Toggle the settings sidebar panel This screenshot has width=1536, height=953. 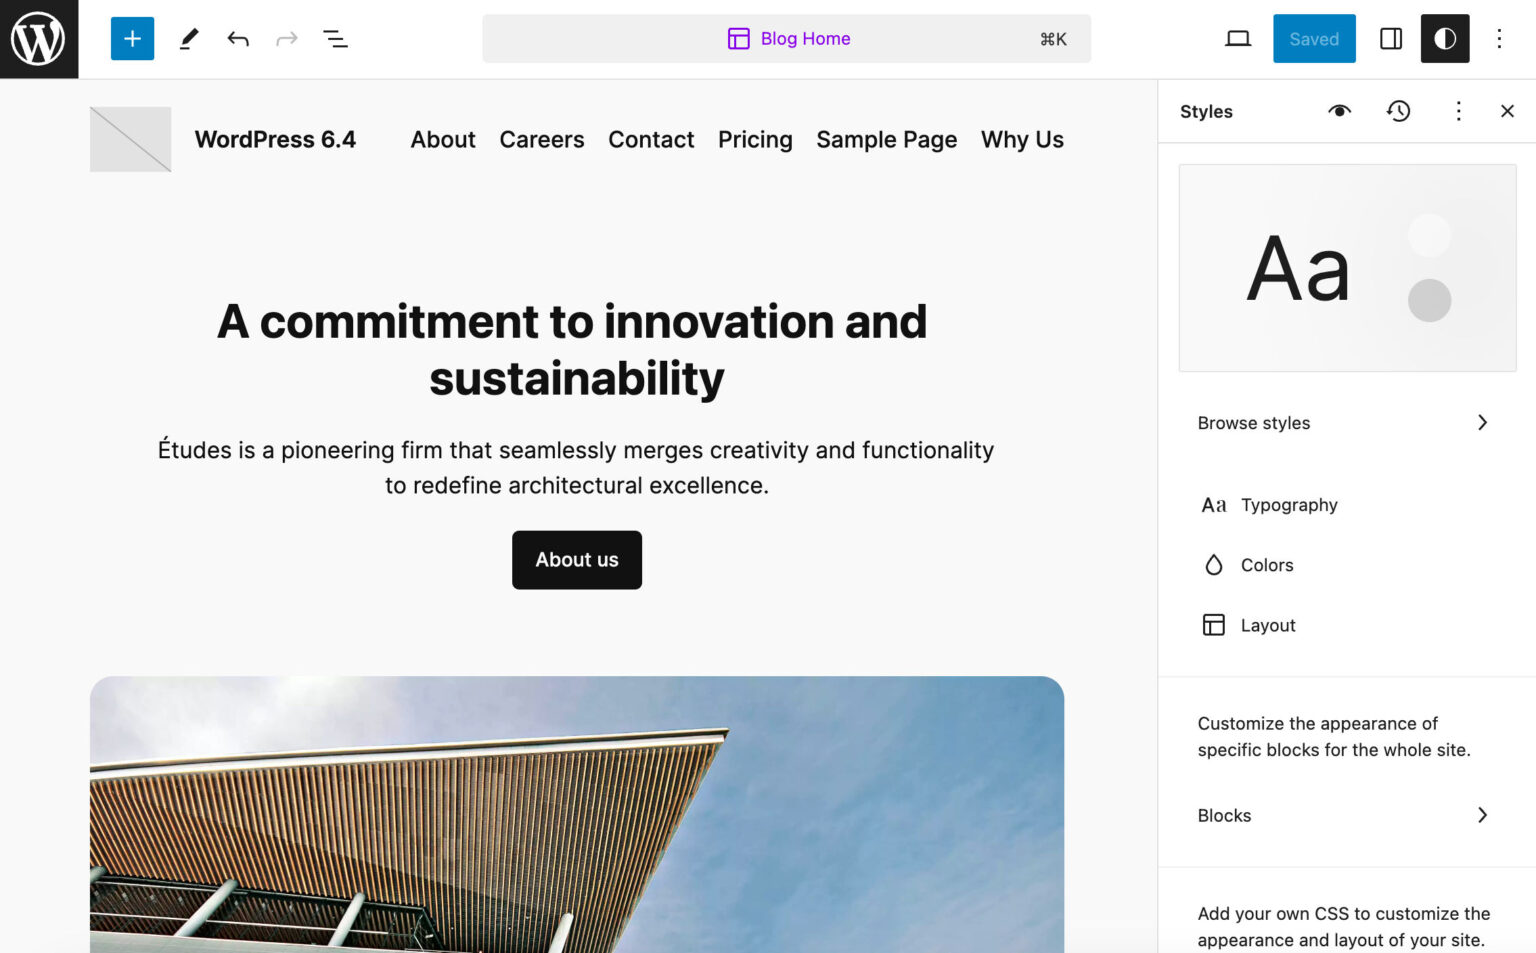1391,39
